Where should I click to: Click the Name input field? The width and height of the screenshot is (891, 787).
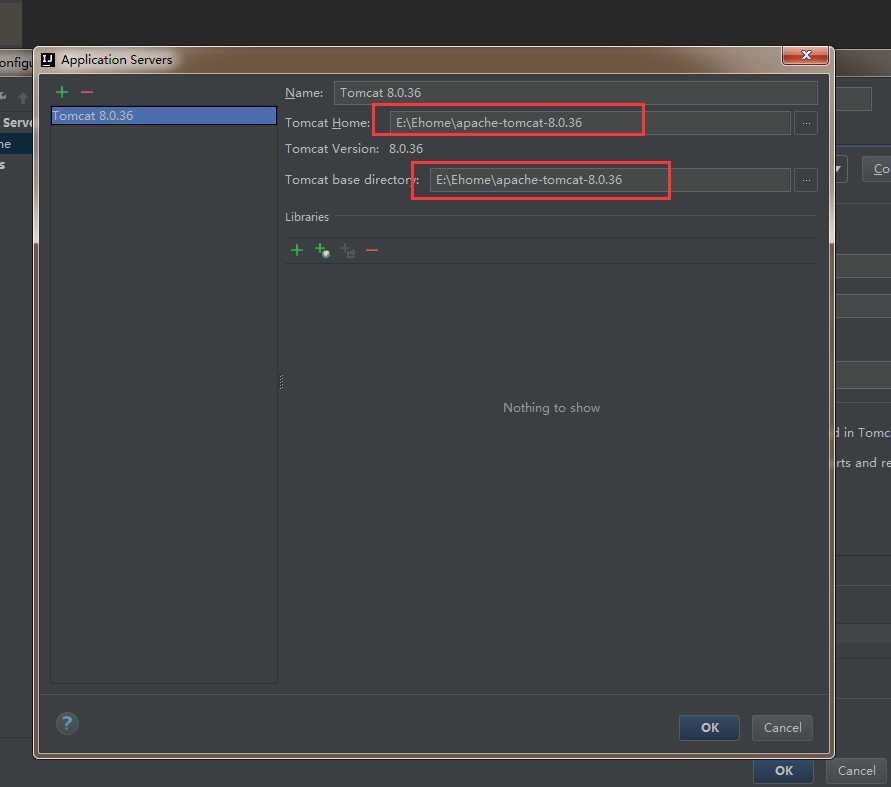click(x=576, y=93)
